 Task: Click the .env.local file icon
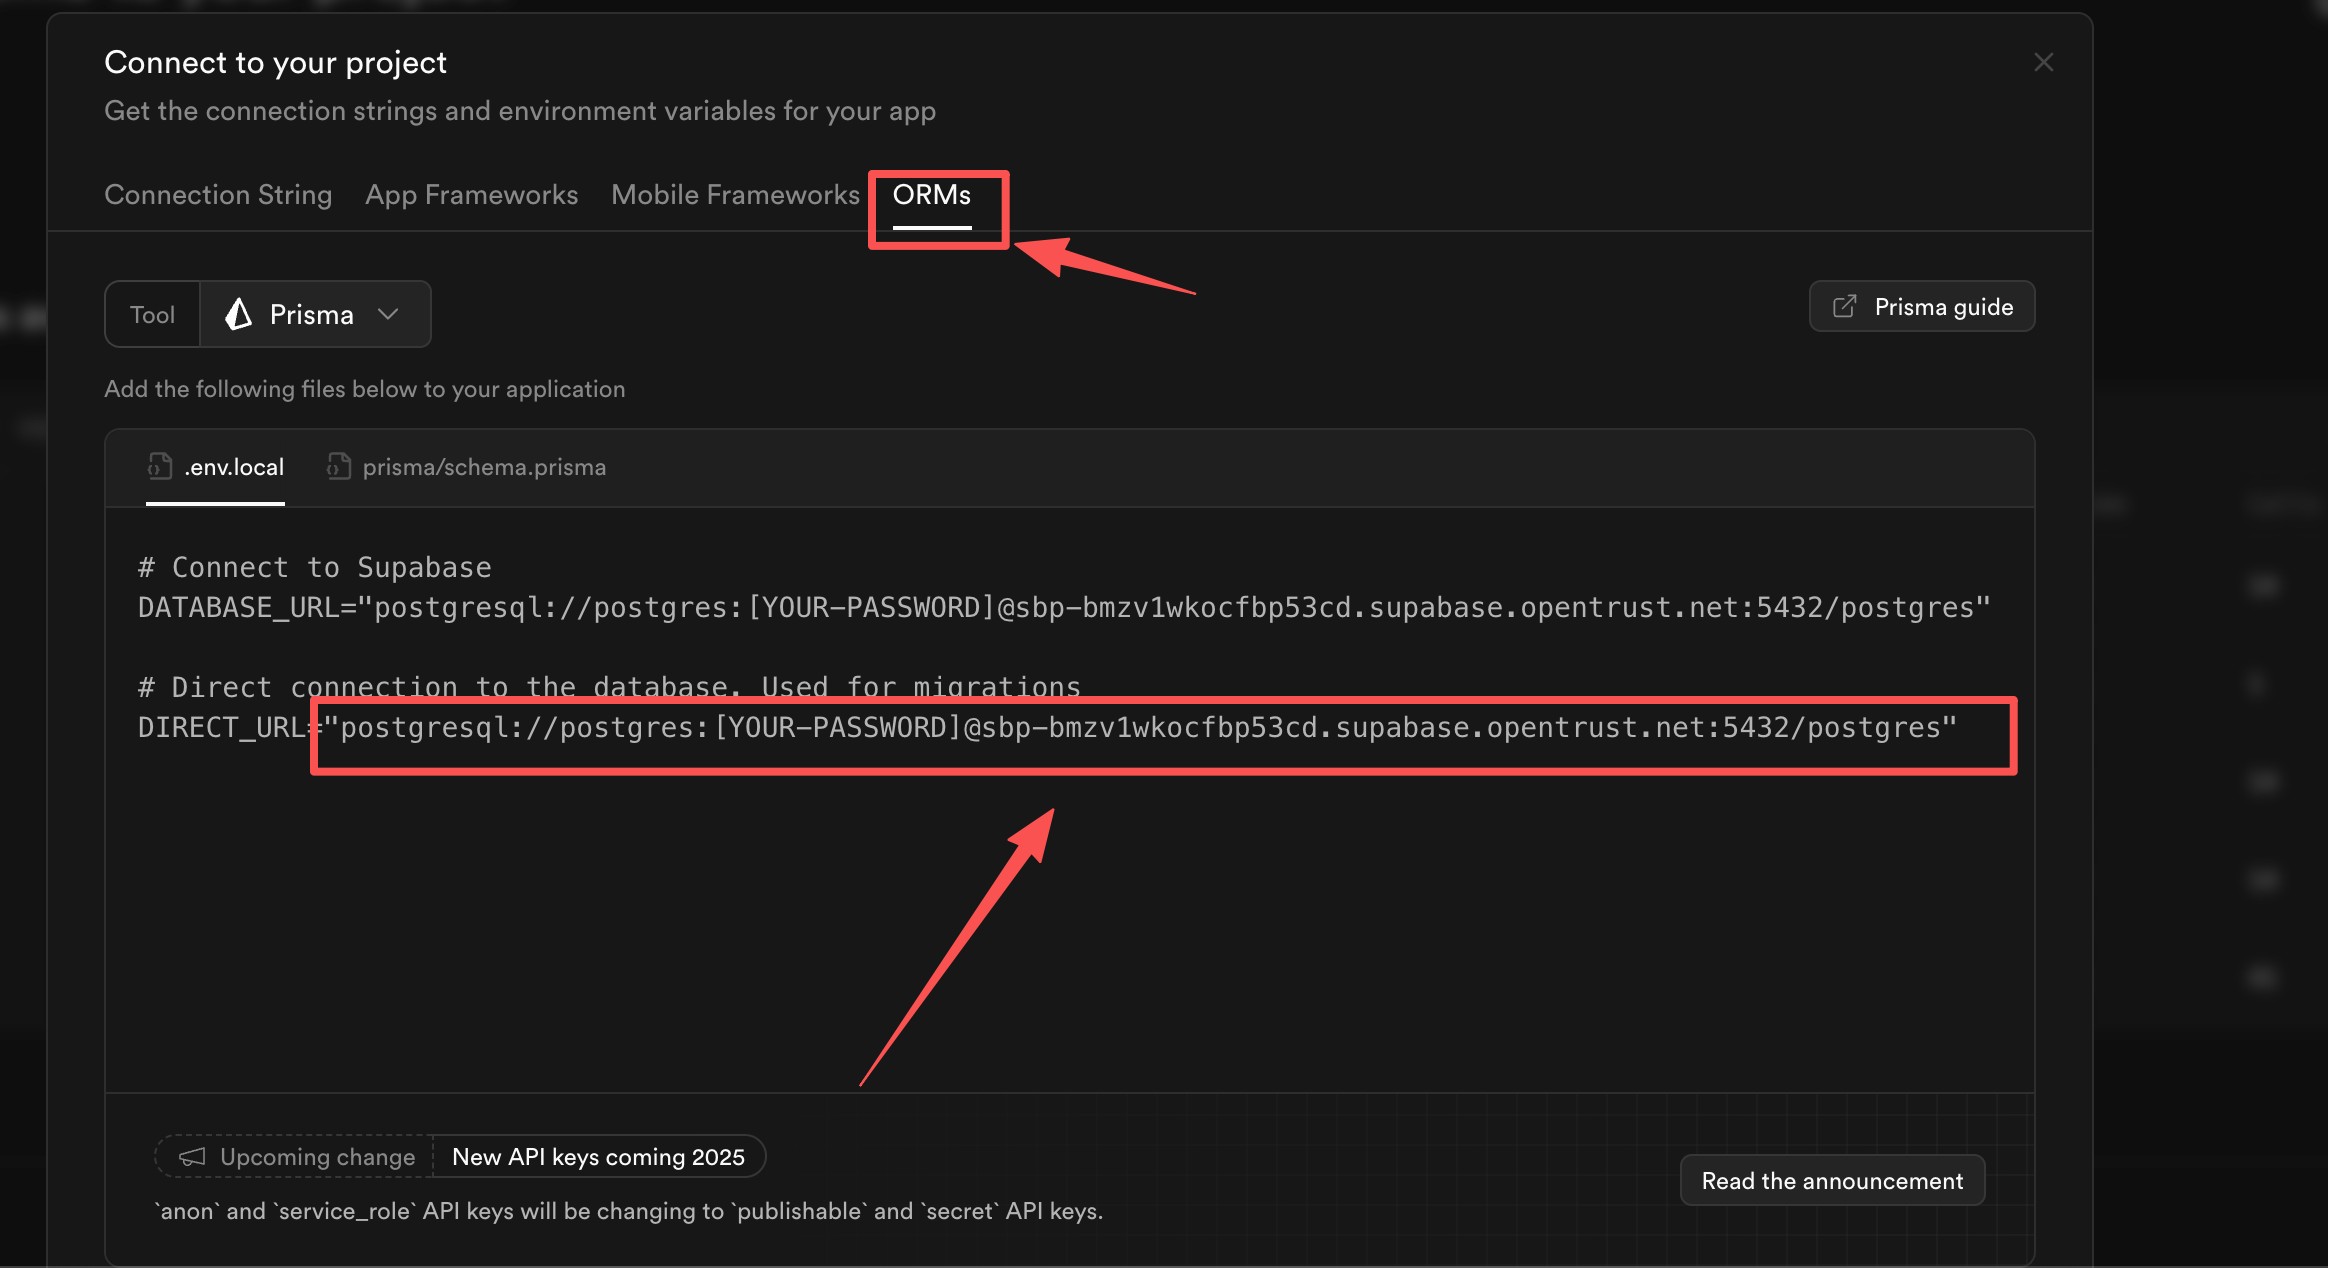[x=160, y=466]
